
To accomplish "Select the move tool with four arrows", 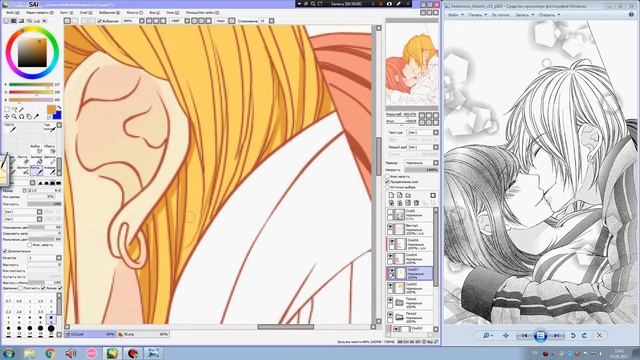I will [7, 117].
